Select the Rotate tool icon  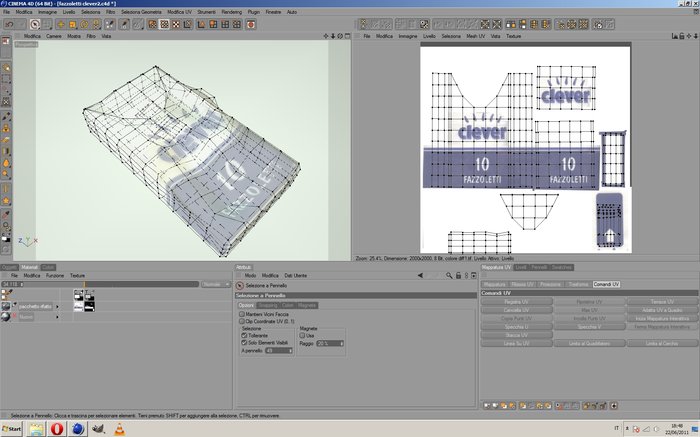click(x=84, y=25)
